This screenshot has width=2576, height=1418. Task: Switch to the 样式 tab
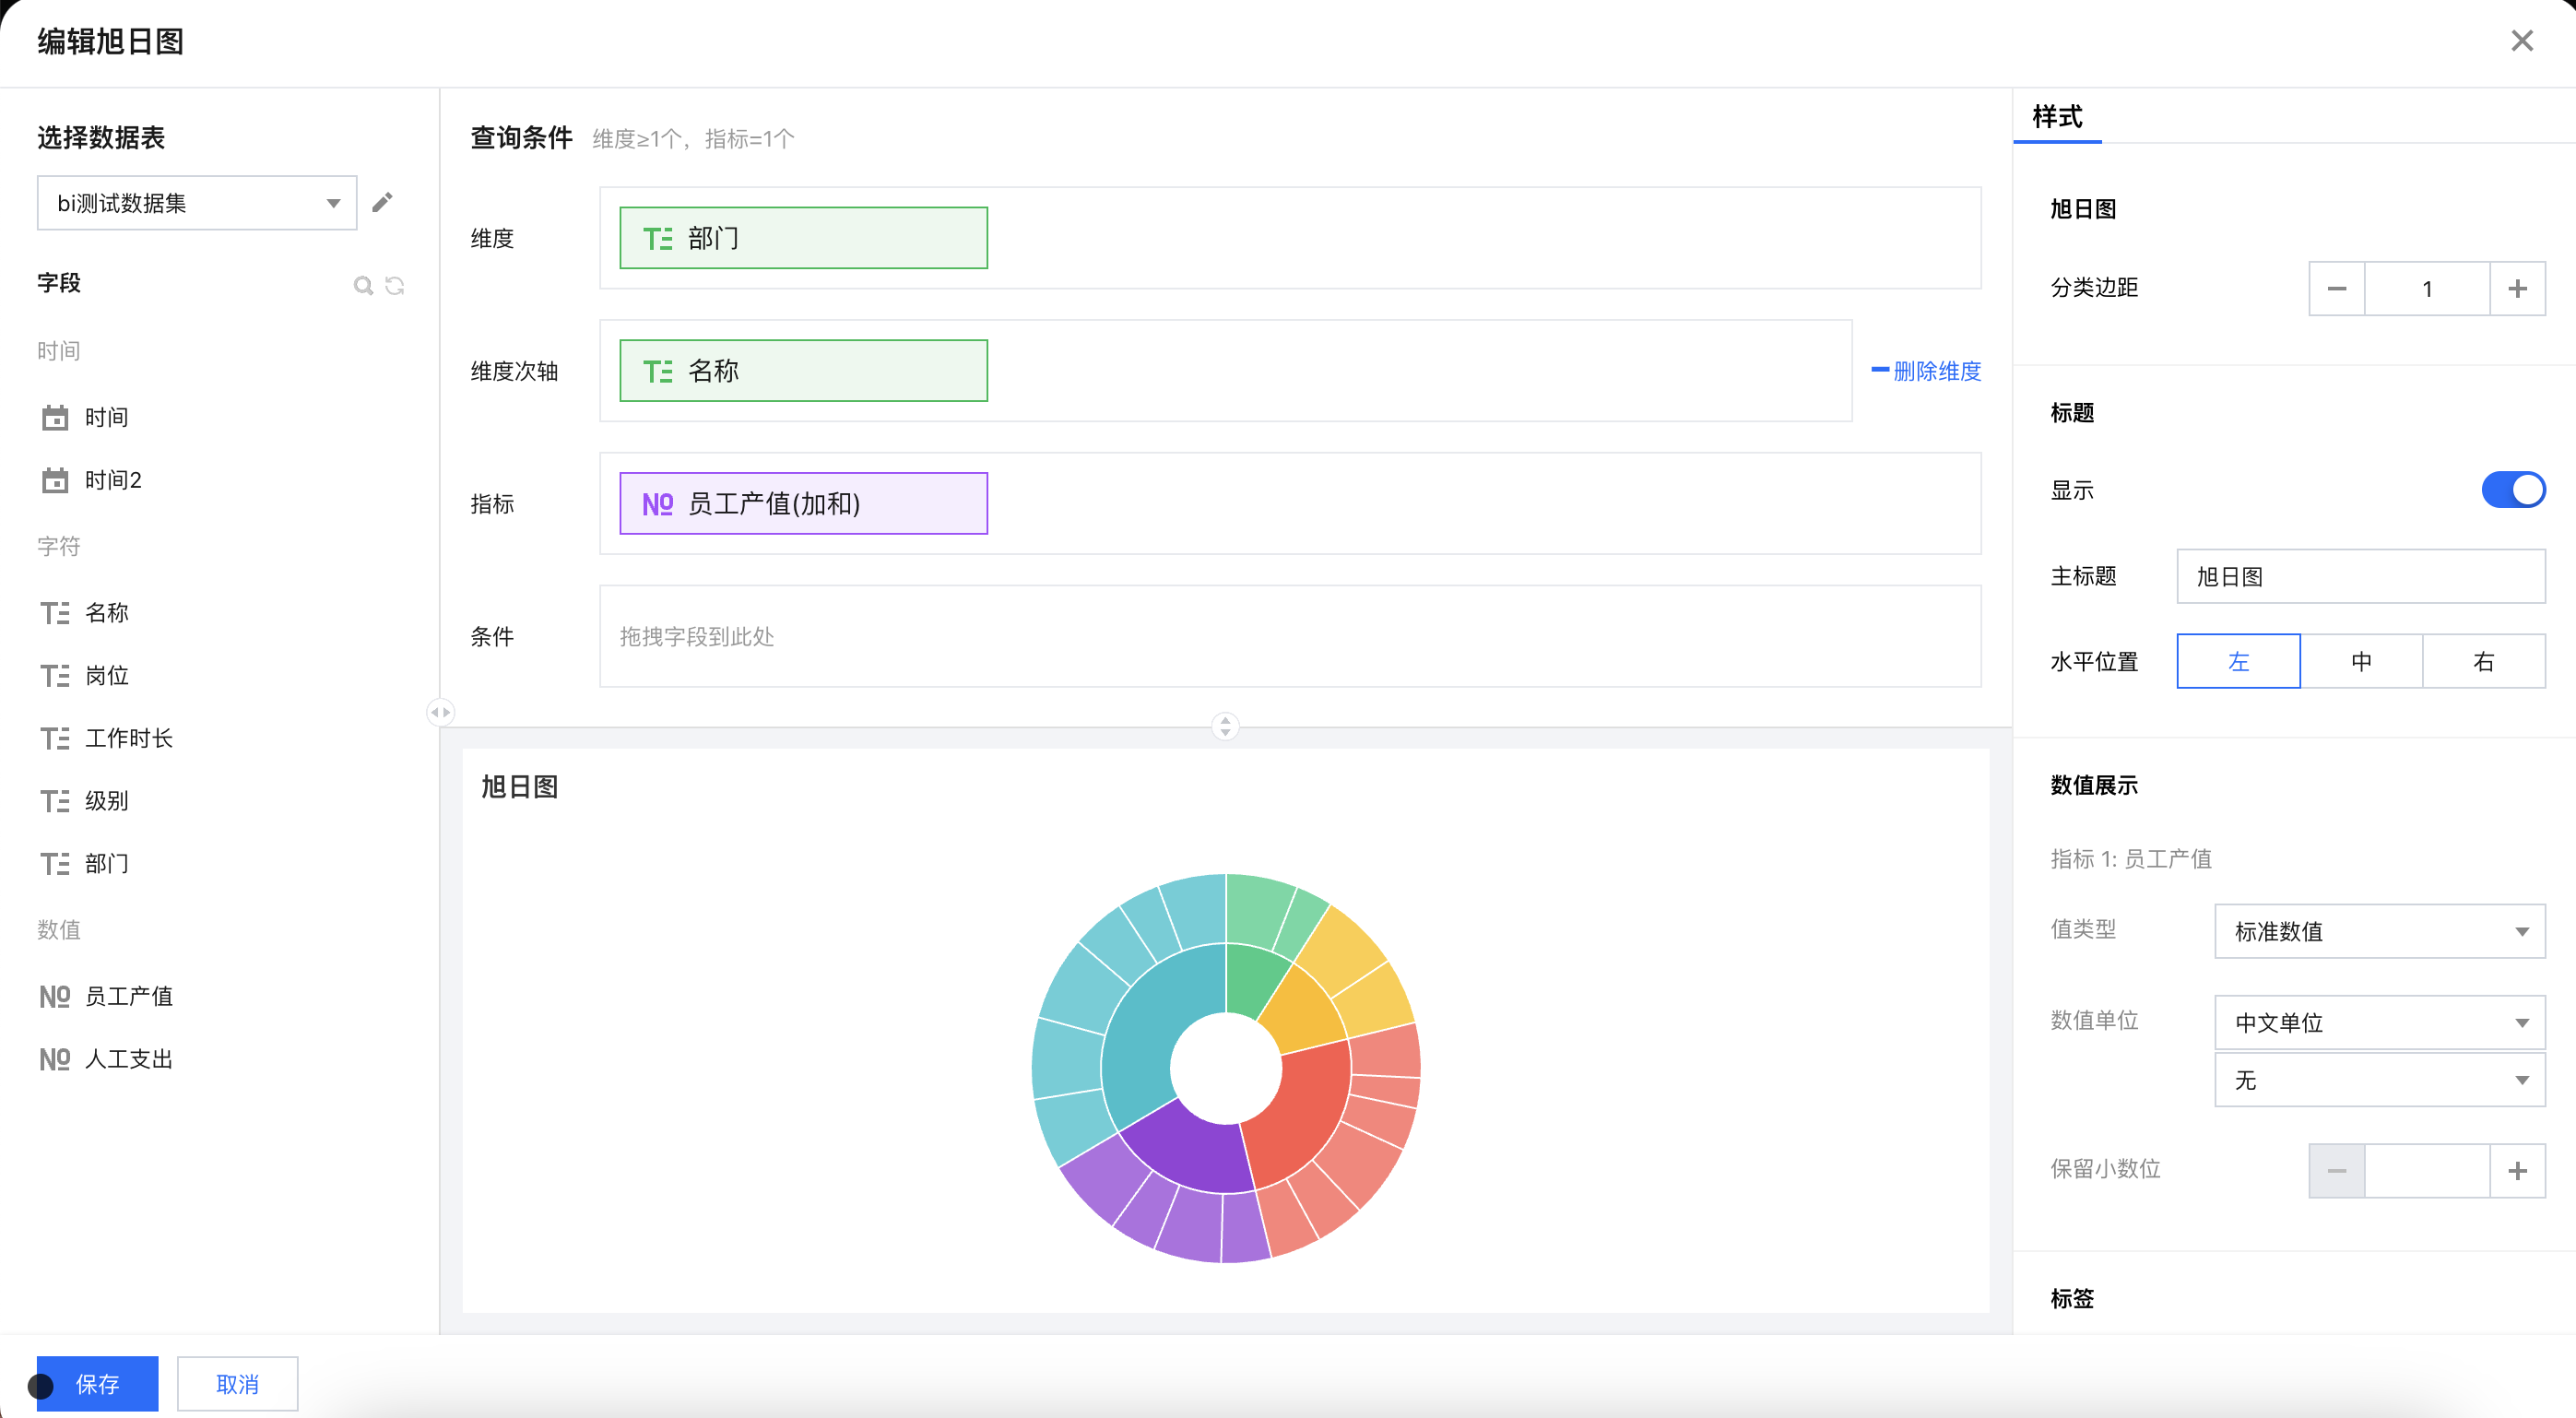[2057, 117]
